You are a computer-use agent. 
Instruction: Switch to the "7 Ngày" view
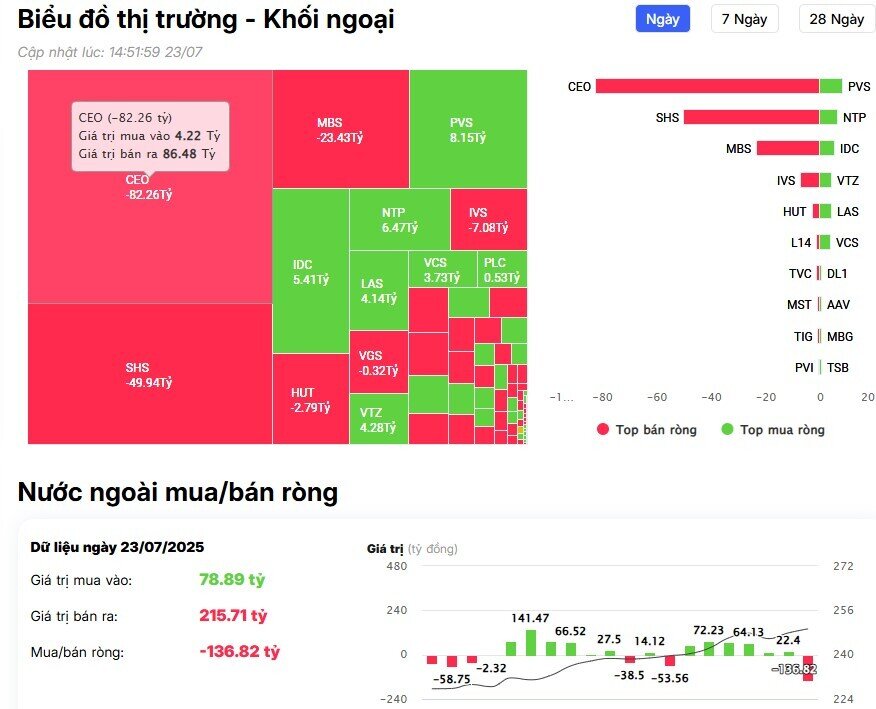coord(744,18)
